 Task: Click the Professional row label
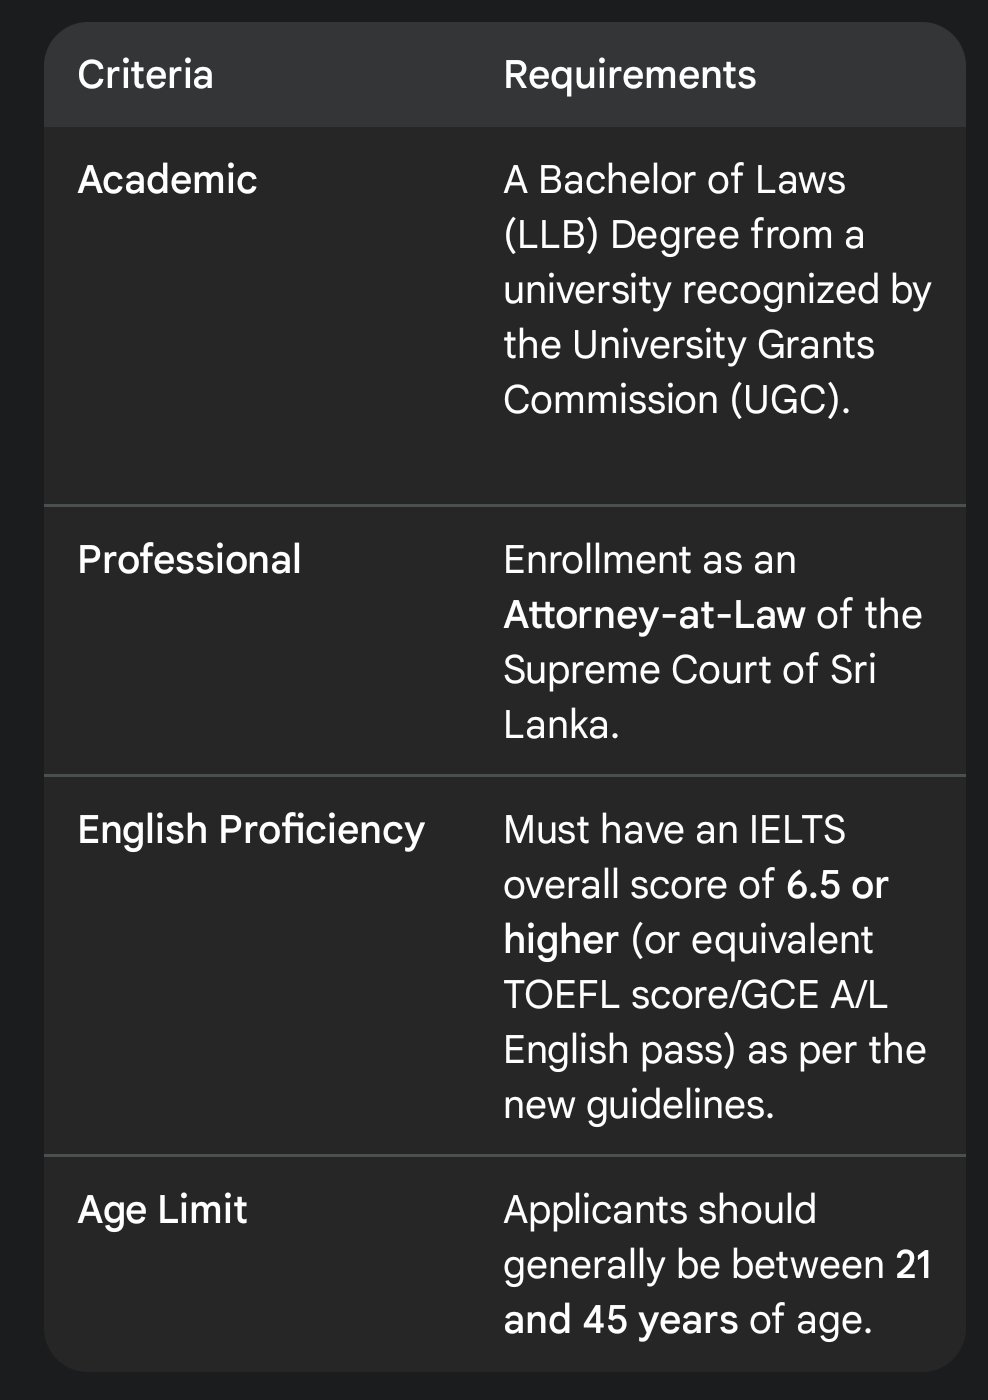(x=189, y=560)
